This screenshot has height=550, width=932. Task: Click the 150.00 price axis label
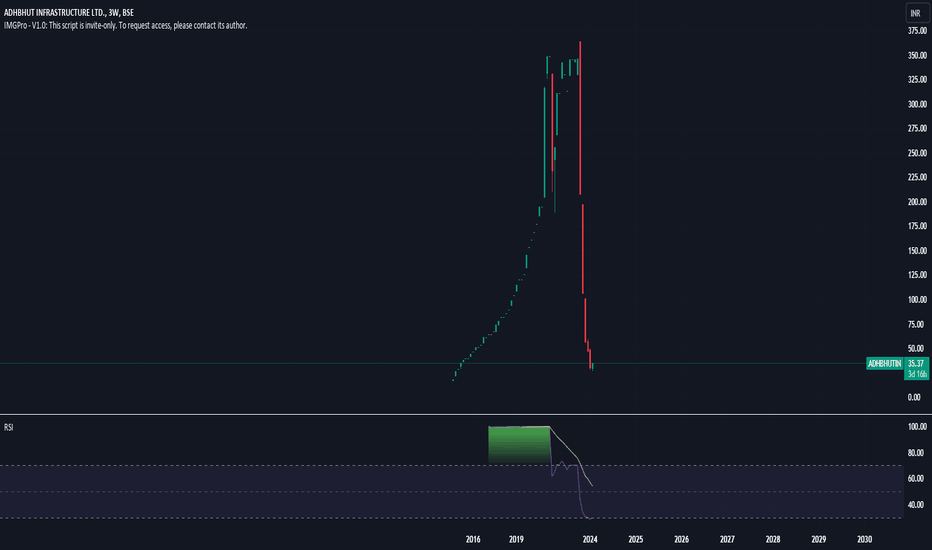tap(917, 251)
